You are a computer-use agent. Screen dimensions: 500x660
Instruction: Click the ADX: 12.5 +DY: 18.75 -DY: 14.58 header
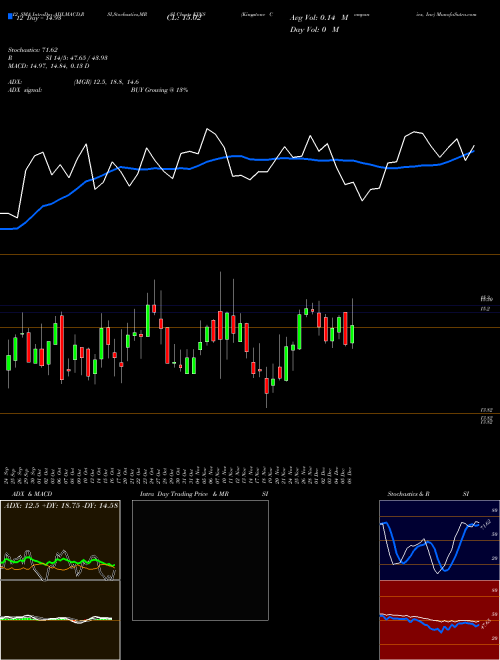point(61,505)
